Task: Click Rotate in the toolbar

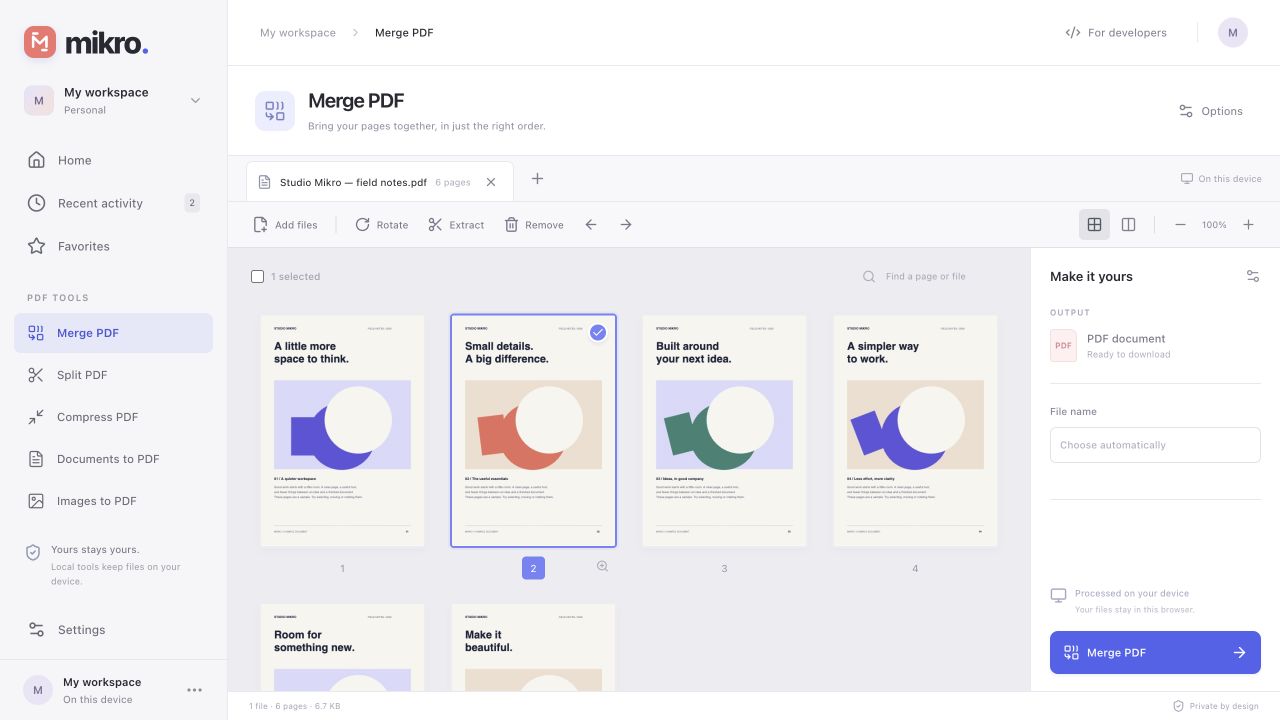Action: tap(382, 225)
